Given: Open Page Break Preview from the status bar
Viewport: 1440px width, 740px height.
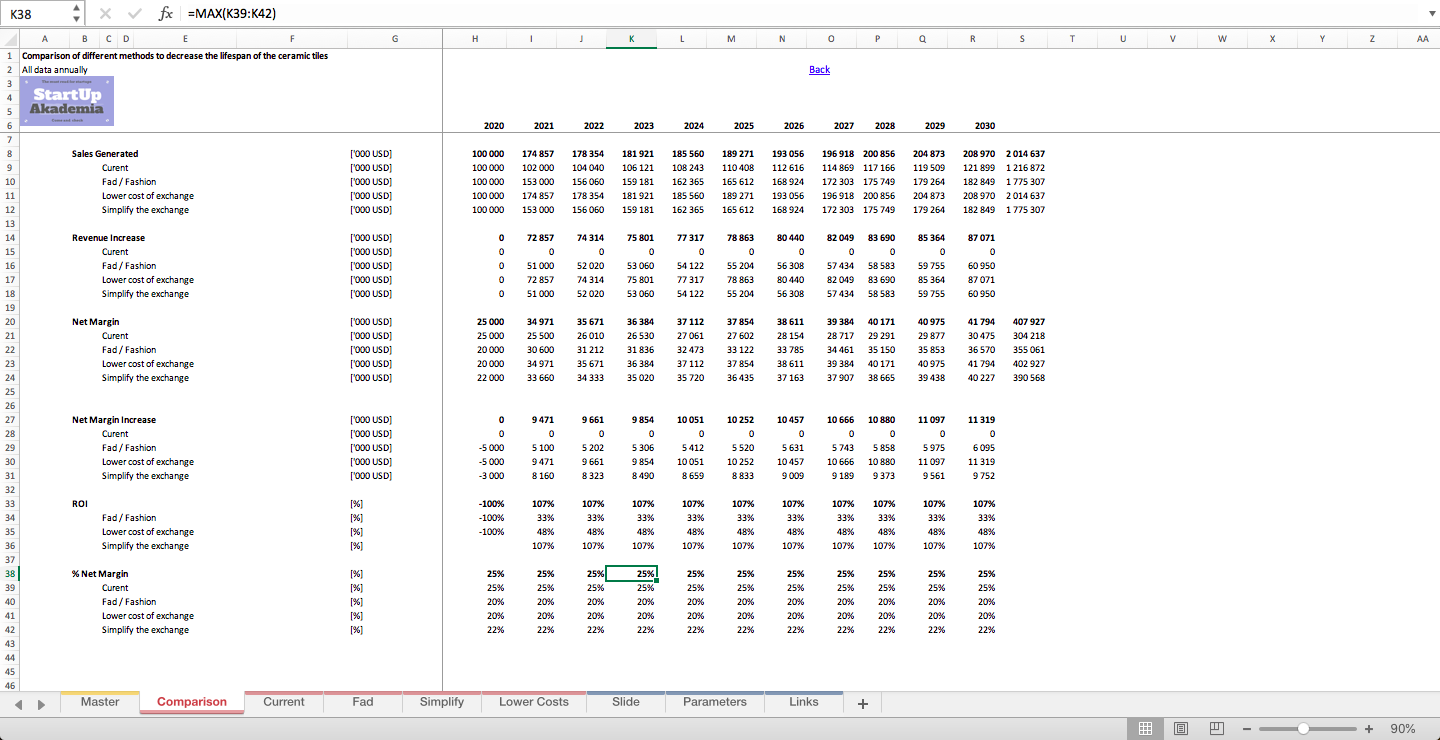Looking at the screenshot, I should 1216,728.
